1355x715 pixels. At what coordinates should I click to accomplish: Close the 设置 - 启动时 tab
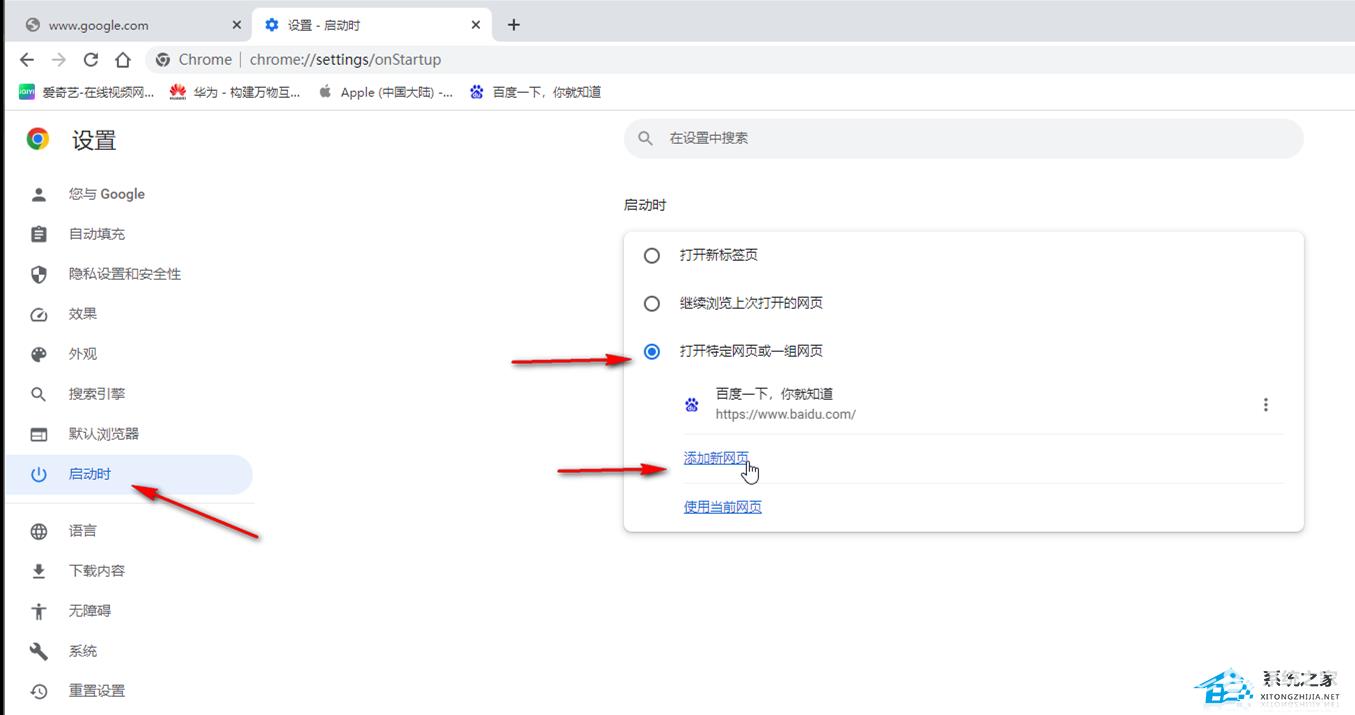click(x=476, y=25)
